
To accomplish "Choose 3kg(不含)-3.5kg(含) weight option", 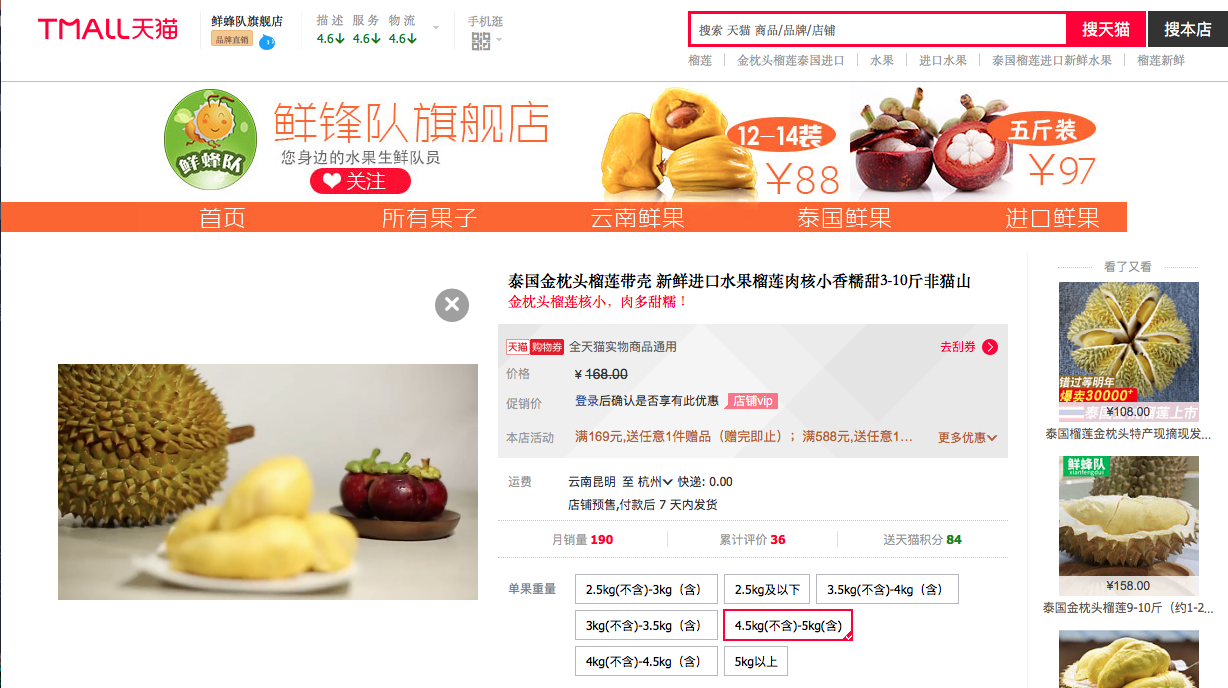I will point(646,625).
